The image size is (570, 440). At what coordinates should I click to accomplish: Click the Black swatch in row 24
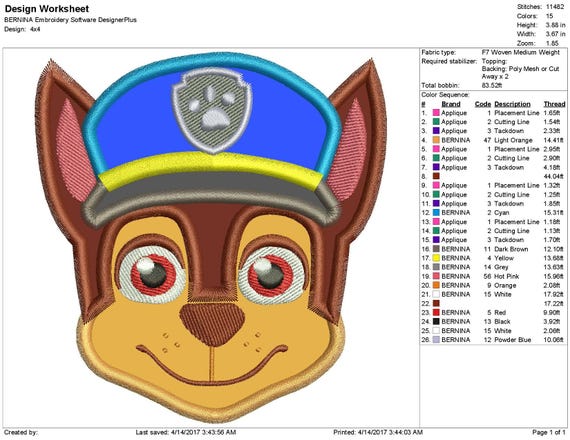point(436,321)
